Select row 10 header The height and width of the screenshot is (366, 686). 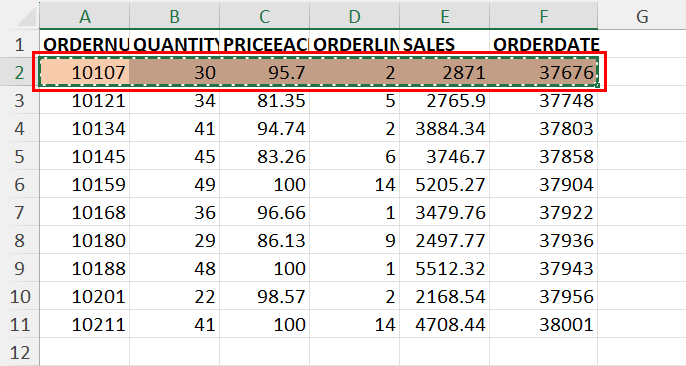pyautogui.click(x=19, y=296)
